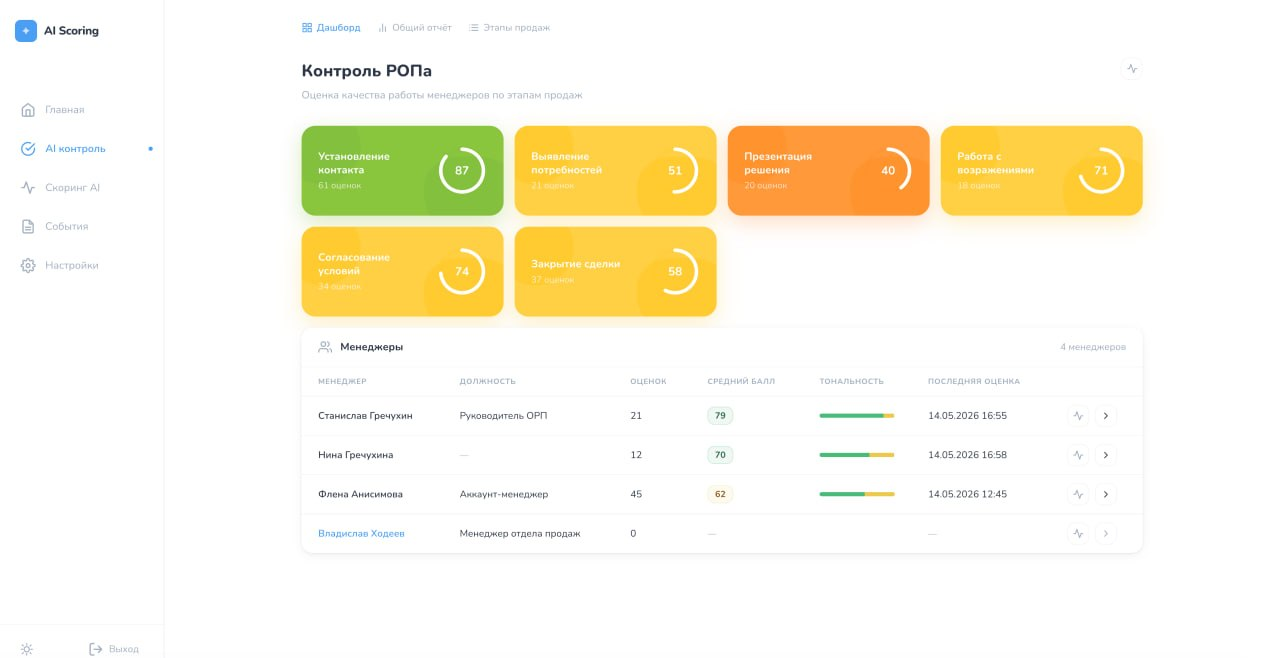The width and height of the screenshot is (1280, 658).
Task: Click the pulse icon in Станислав Гречухин row
Action: (1078, 415)
